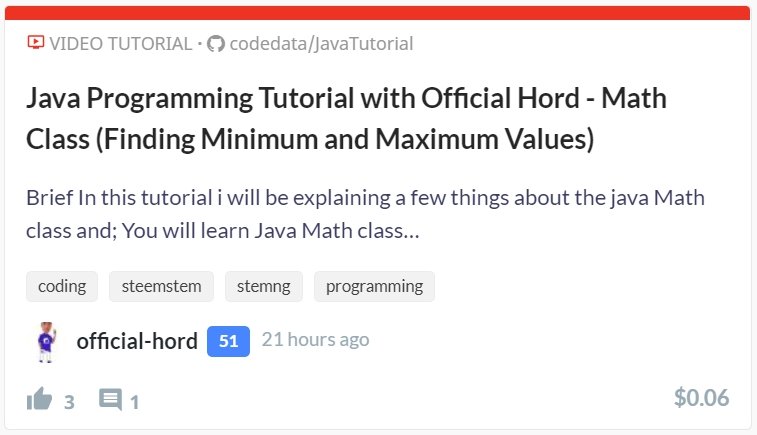Open comments via speech bubble icon

pos(110,400)
